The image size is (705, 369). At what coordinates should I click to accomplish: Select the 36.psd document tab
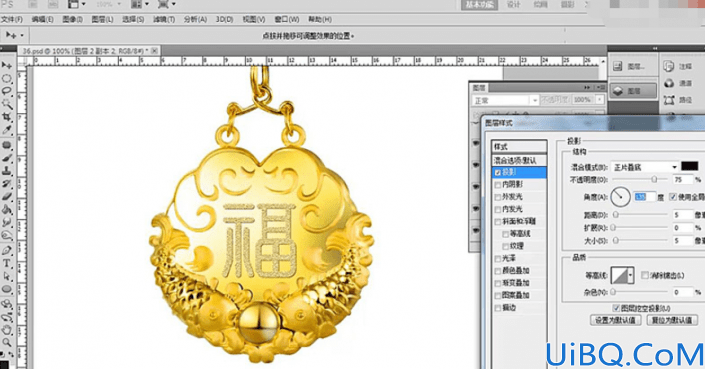(89, 51)
